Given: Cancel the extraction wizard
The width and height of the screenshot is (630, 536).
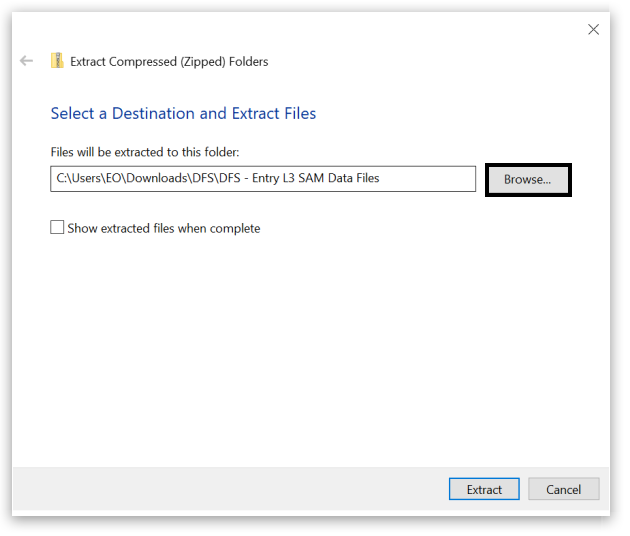Looking at the screenshot, I should point(563,489).
